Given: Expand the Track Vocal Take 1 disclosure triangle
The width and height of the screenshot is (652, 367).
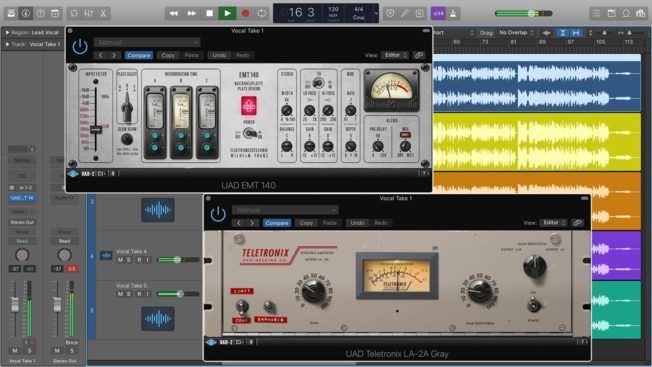Looking at the screenshot, I should coord(7,44).
